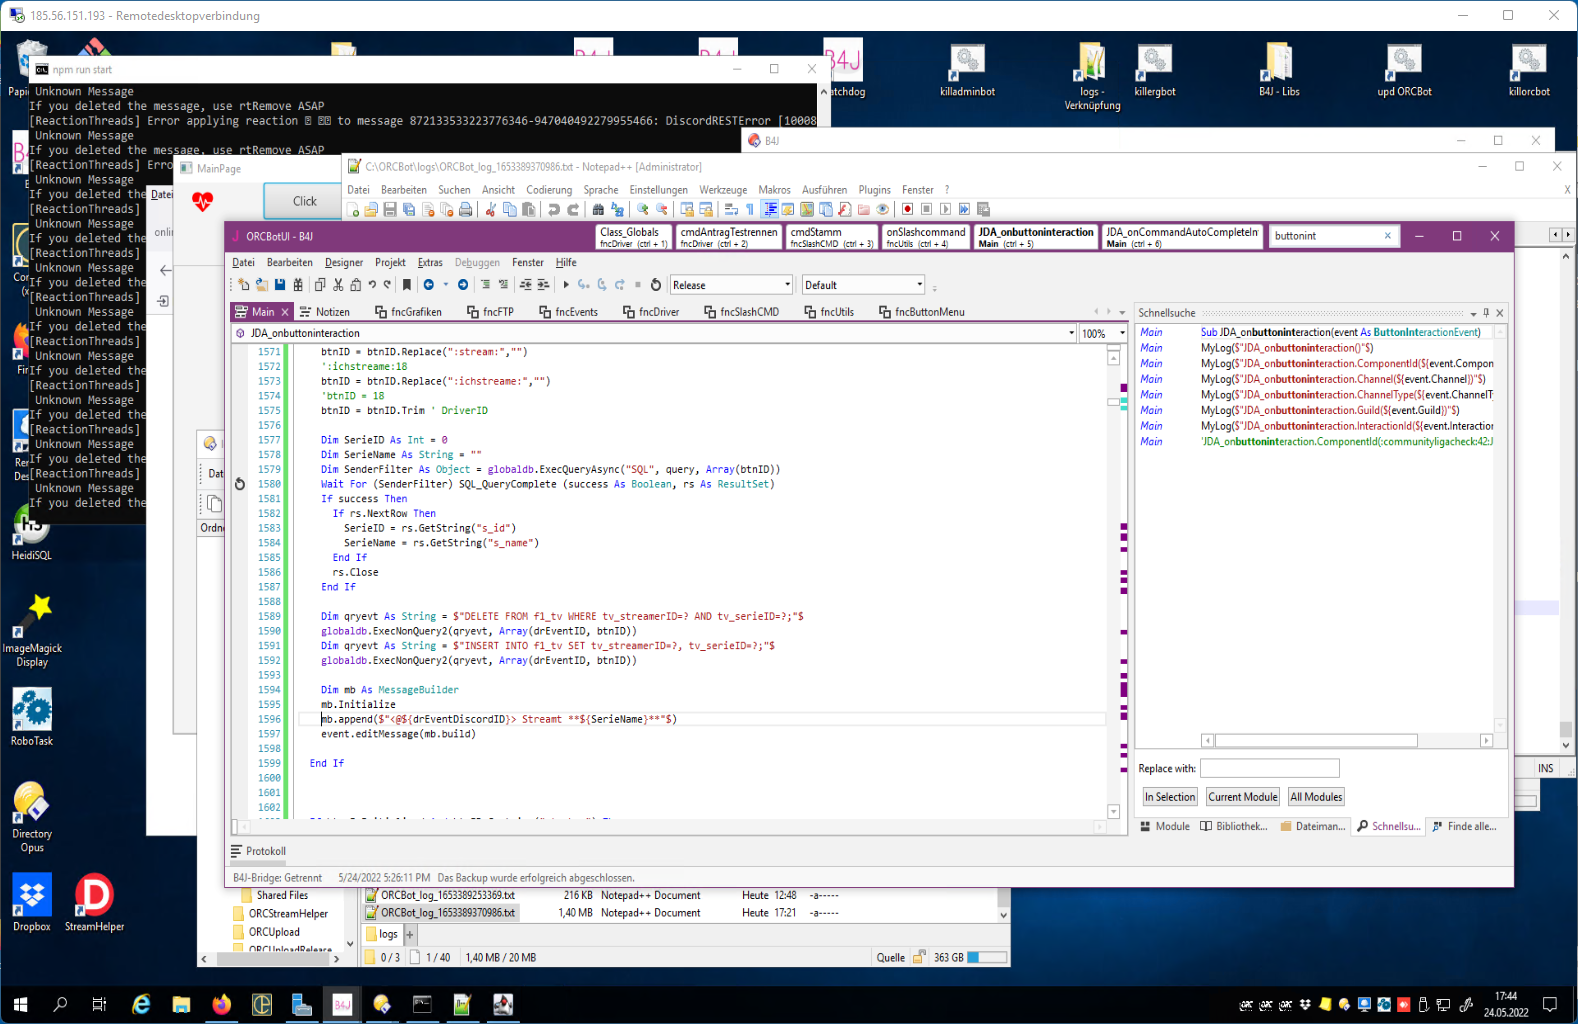Start macro recording in Notepad++ toolbar
1578x1024 pixels.
click(x=907, y=210)
